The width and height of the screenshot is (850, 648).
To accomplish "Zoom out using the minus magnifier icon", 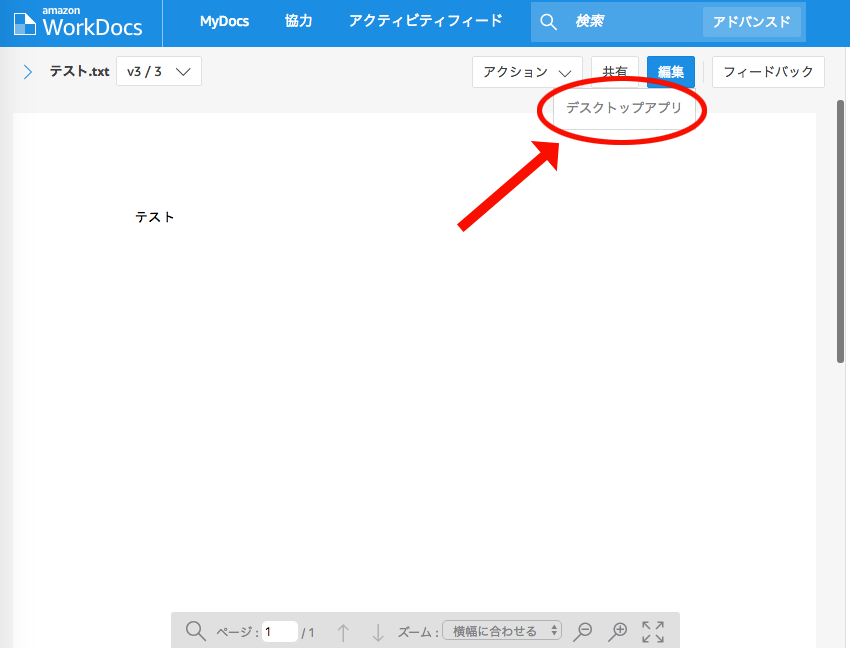I will pos(584,631).
